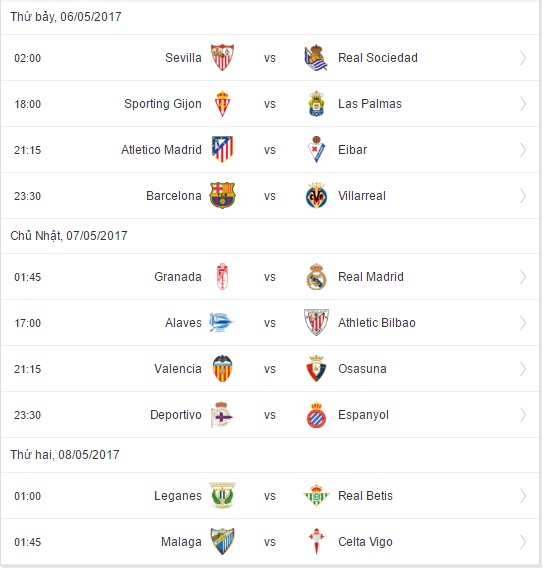Open arrow for Deportivo vs Espanyol
The width and height of the screenshot is (543, 568).
point(523,415)
